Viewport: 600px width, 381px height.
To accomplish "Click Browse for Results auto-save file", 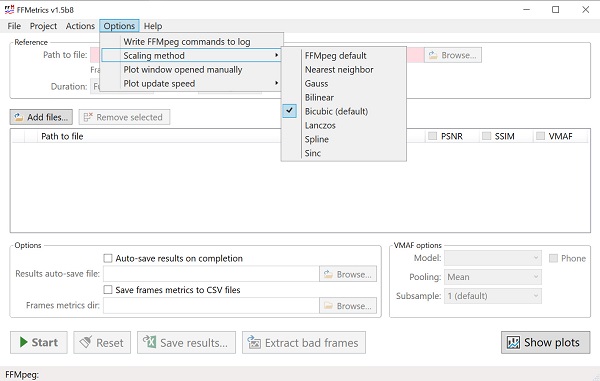I will [x=348, y=274].
